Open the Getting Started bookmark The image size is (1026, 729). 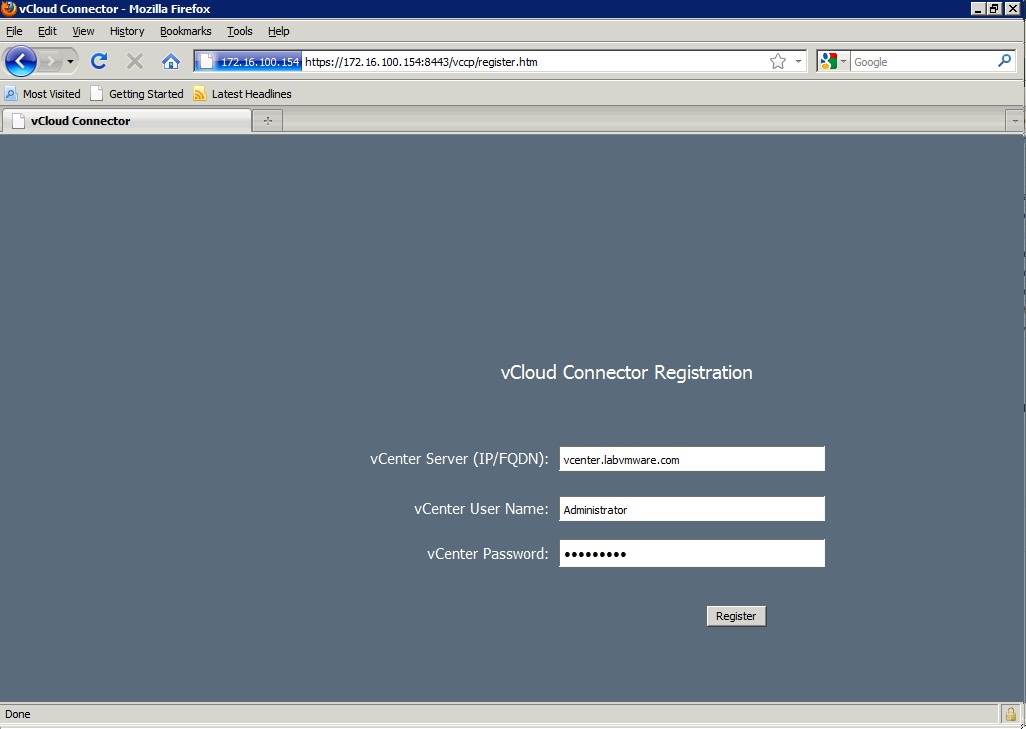[x=137, y=94]
